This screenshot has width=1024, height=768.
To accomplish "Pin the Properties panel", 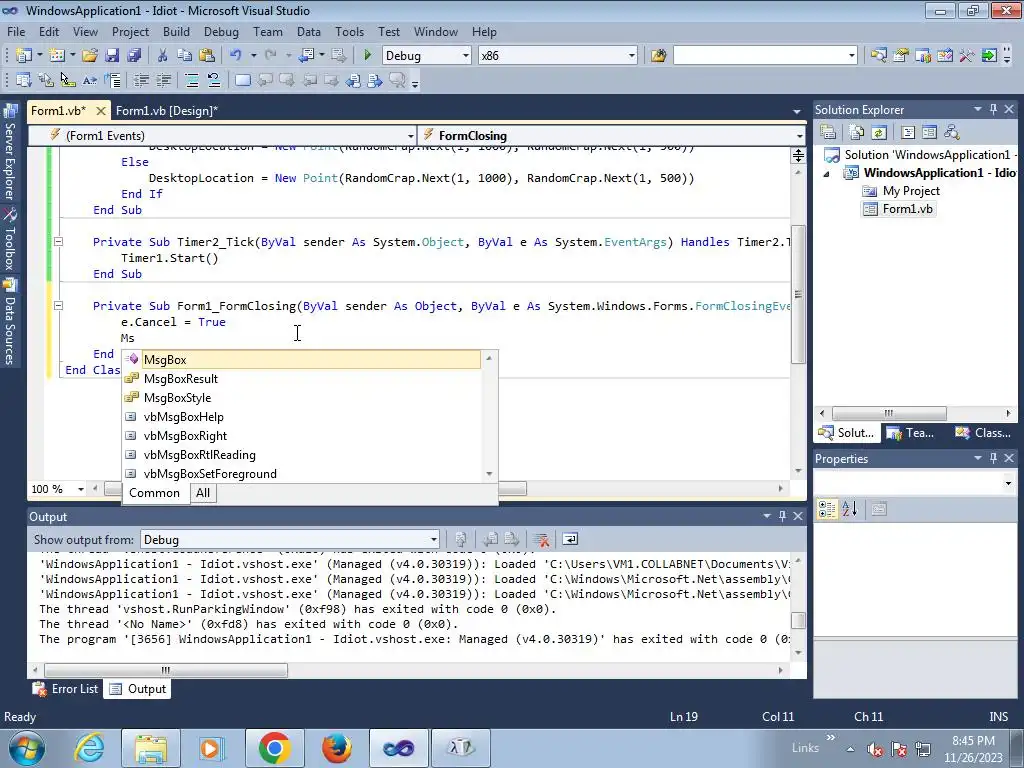I will point(993,458).
